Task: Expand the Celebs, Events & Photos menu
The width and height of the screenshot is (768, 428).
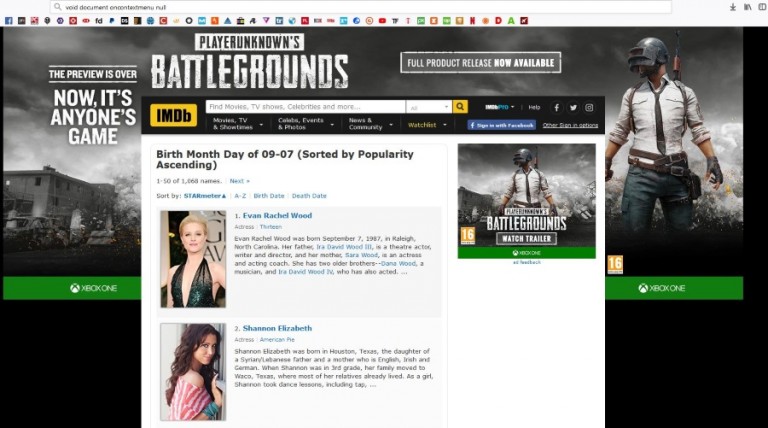Action: coord(304,124)
